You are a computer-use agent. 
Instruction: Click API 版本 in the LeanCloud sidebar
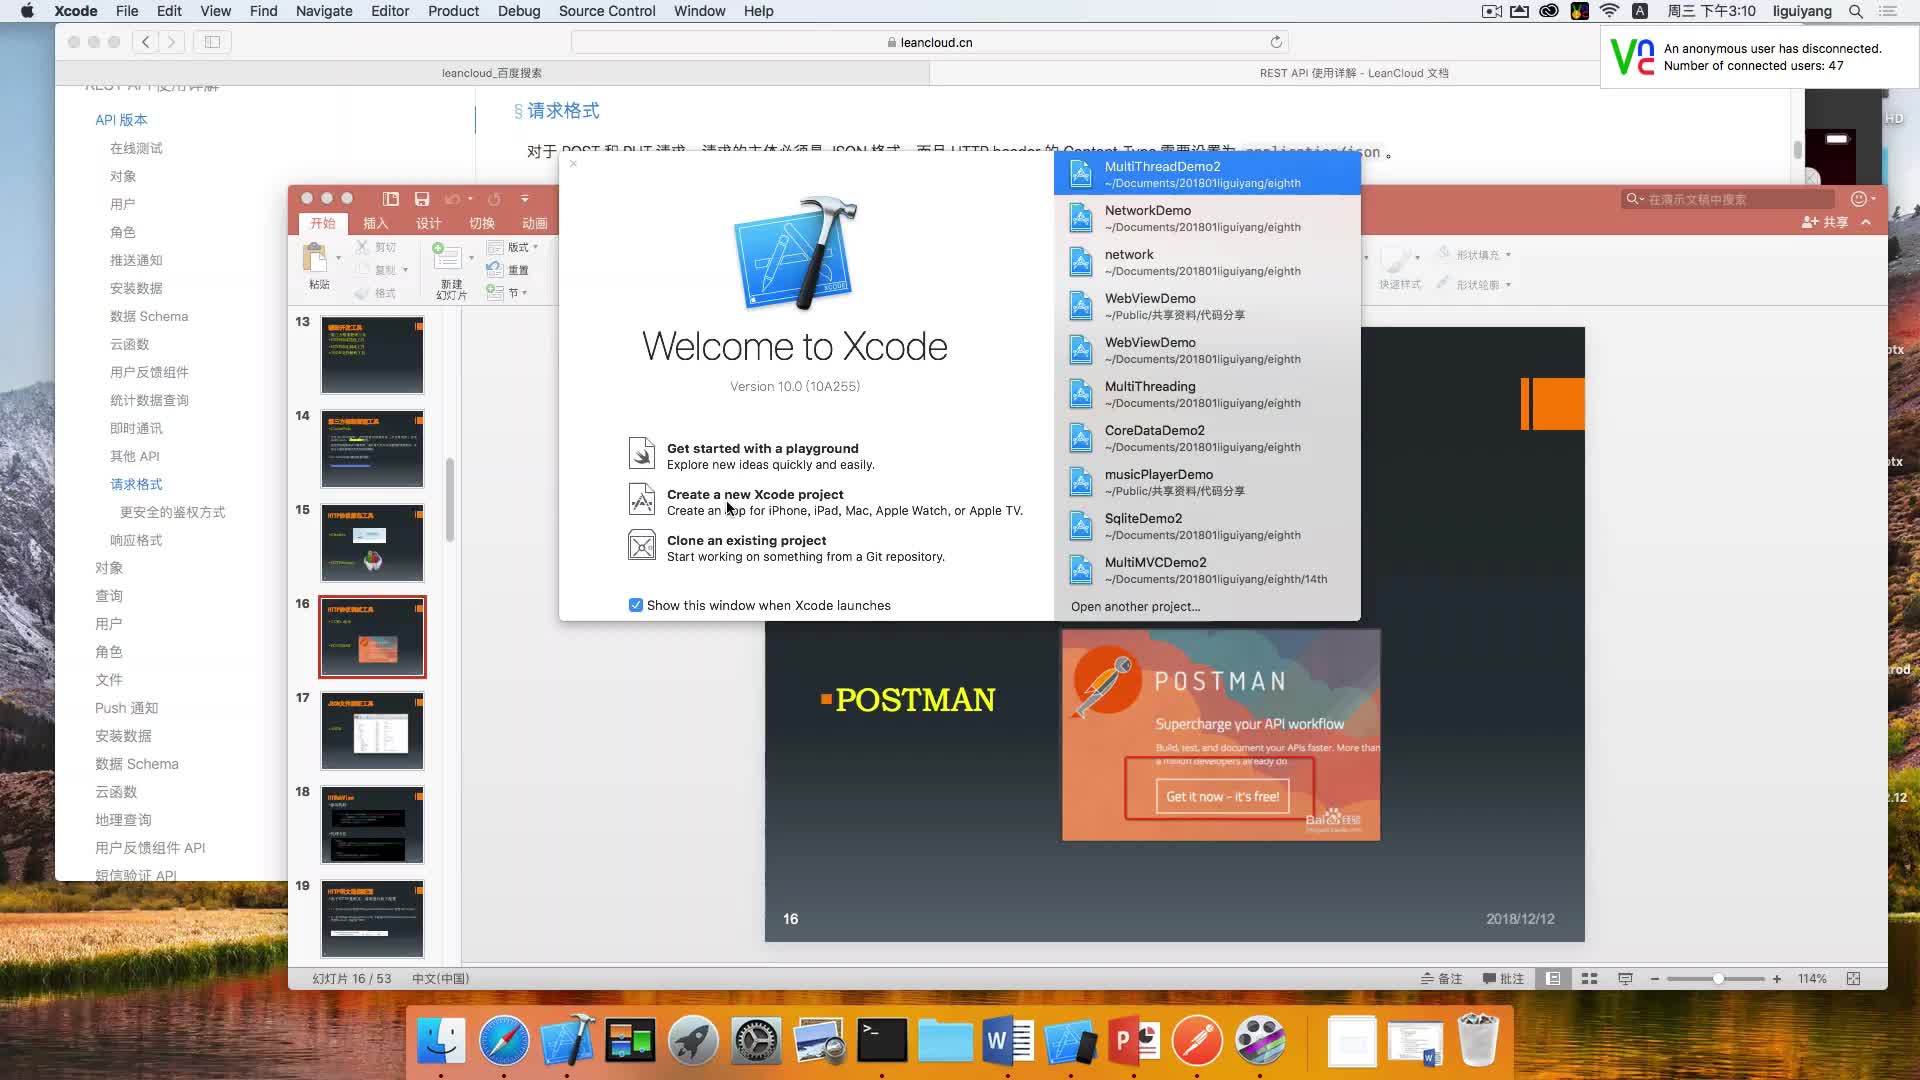pos(121,120)
